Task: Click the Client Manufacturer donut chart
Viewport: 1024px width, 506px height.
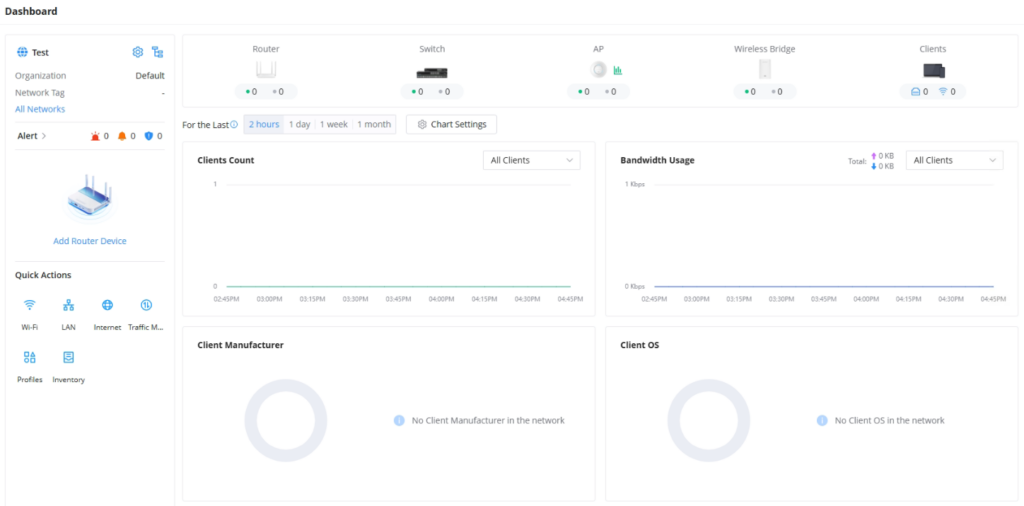Action: [x=286, y=421]
